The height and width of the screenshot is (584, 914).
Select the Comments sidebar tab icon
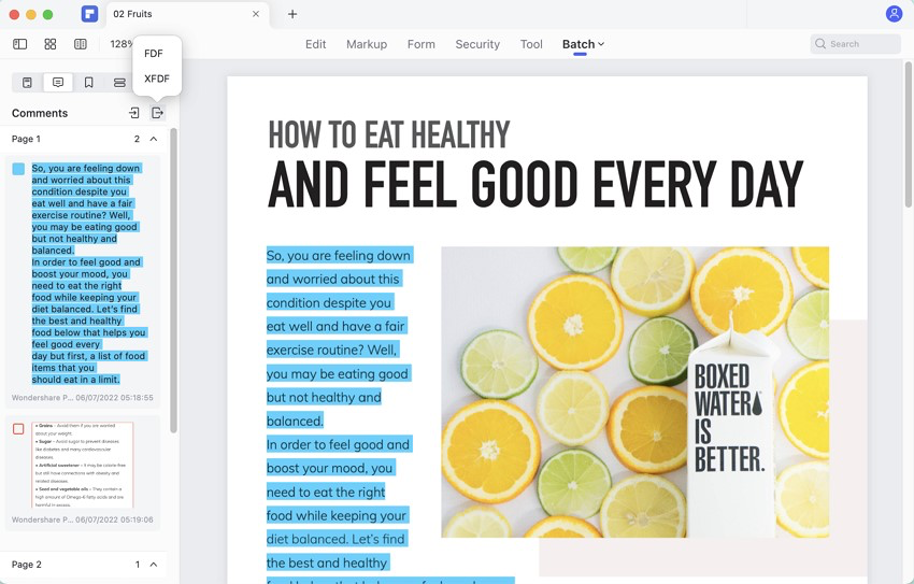[58, 83]
